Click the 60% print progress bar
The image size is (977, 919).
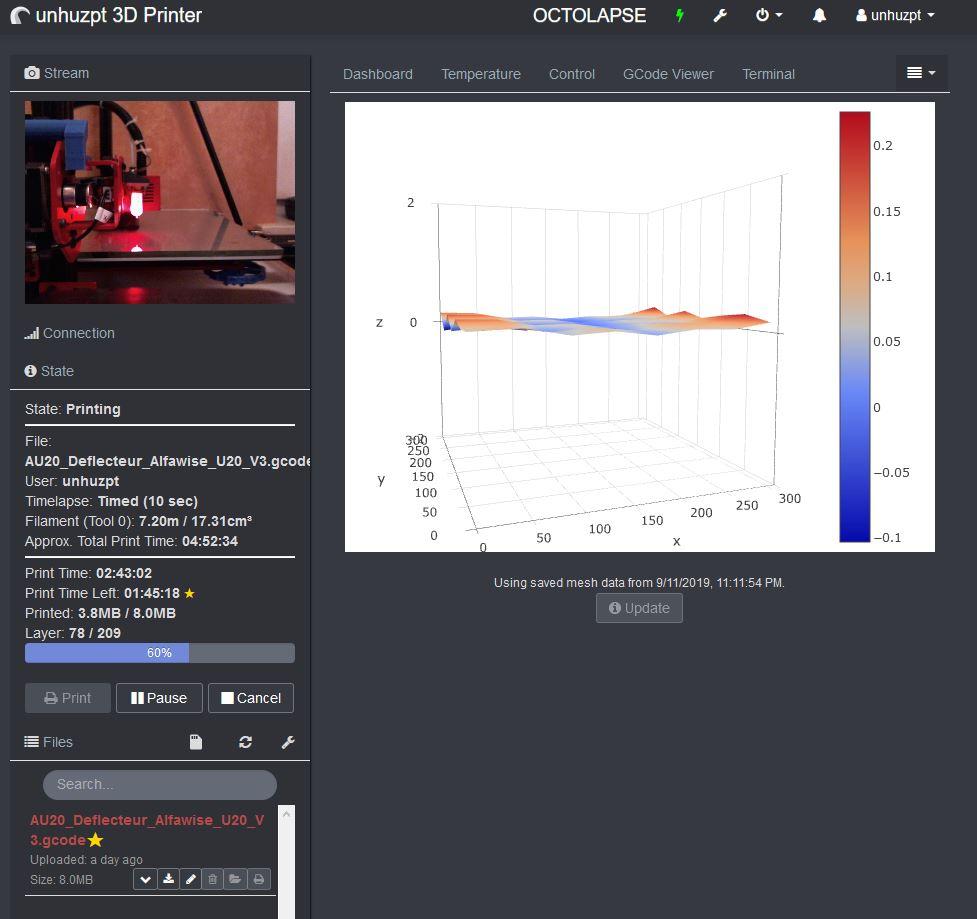click(x=160, y=653)
